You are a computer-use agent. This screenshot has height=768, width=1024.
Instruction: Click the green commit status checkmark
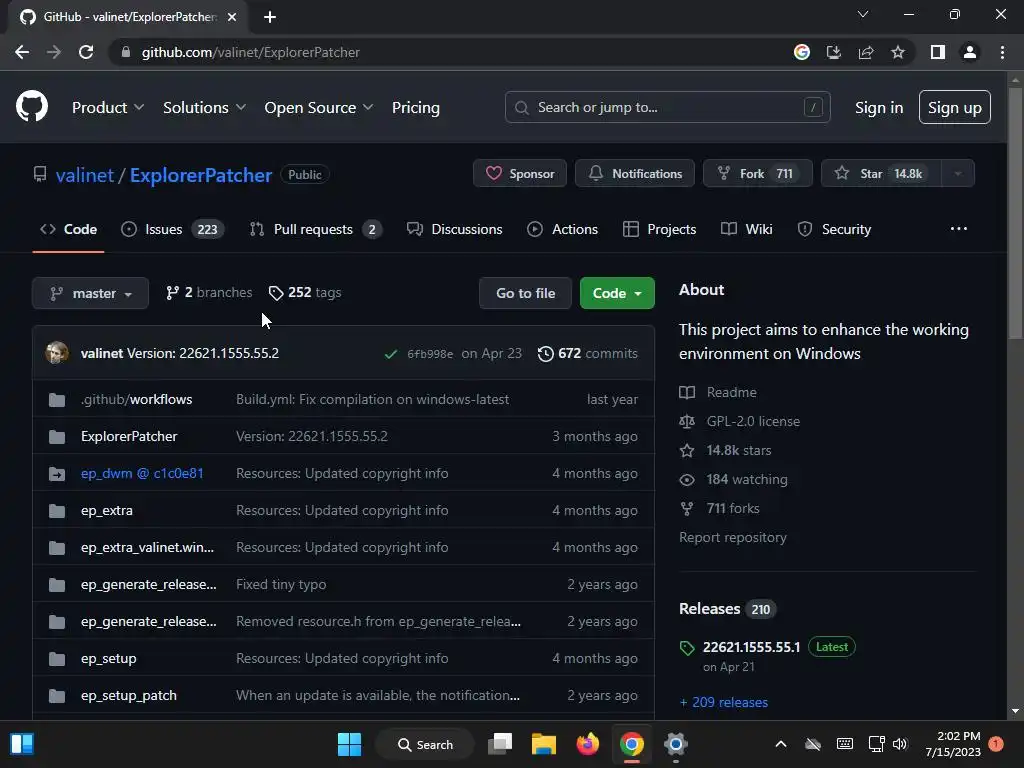[x=391, y=354]
